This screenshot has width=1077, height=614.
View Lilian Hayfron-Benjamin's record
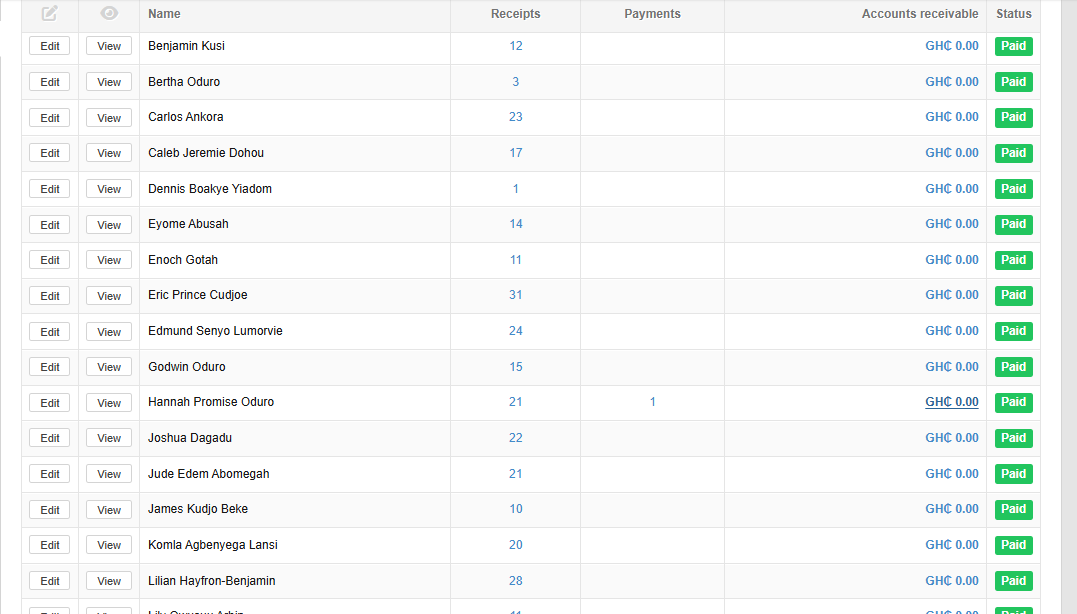(x=109, y=581)
